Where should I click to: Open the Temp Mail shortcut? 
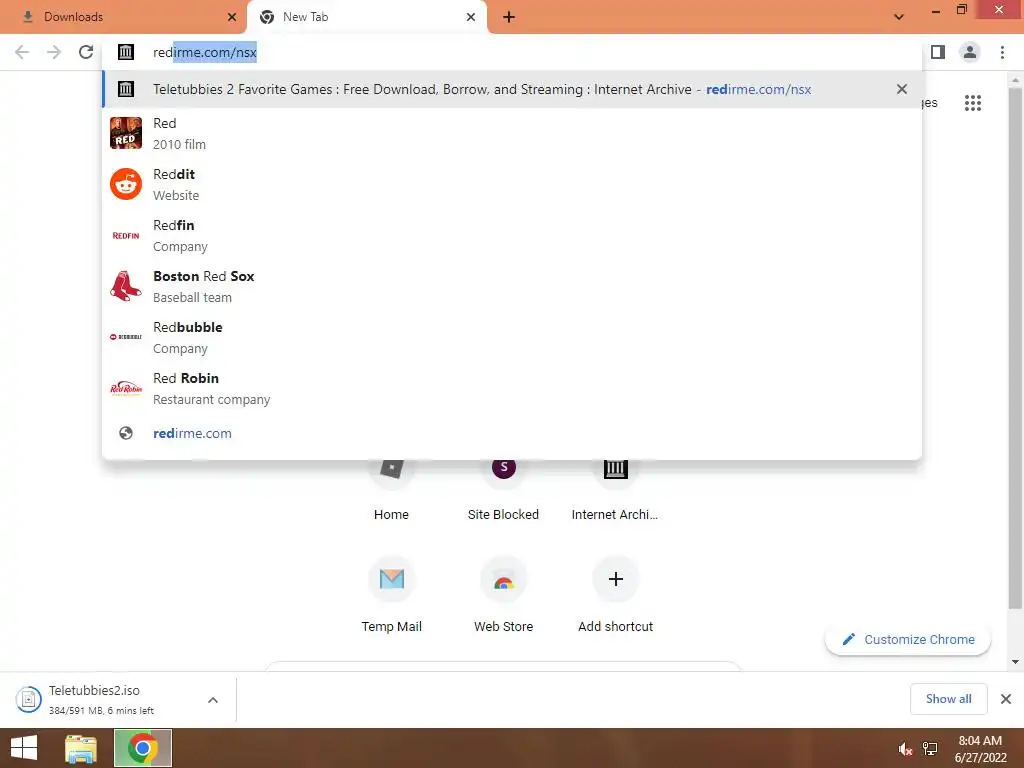point(391,596)
